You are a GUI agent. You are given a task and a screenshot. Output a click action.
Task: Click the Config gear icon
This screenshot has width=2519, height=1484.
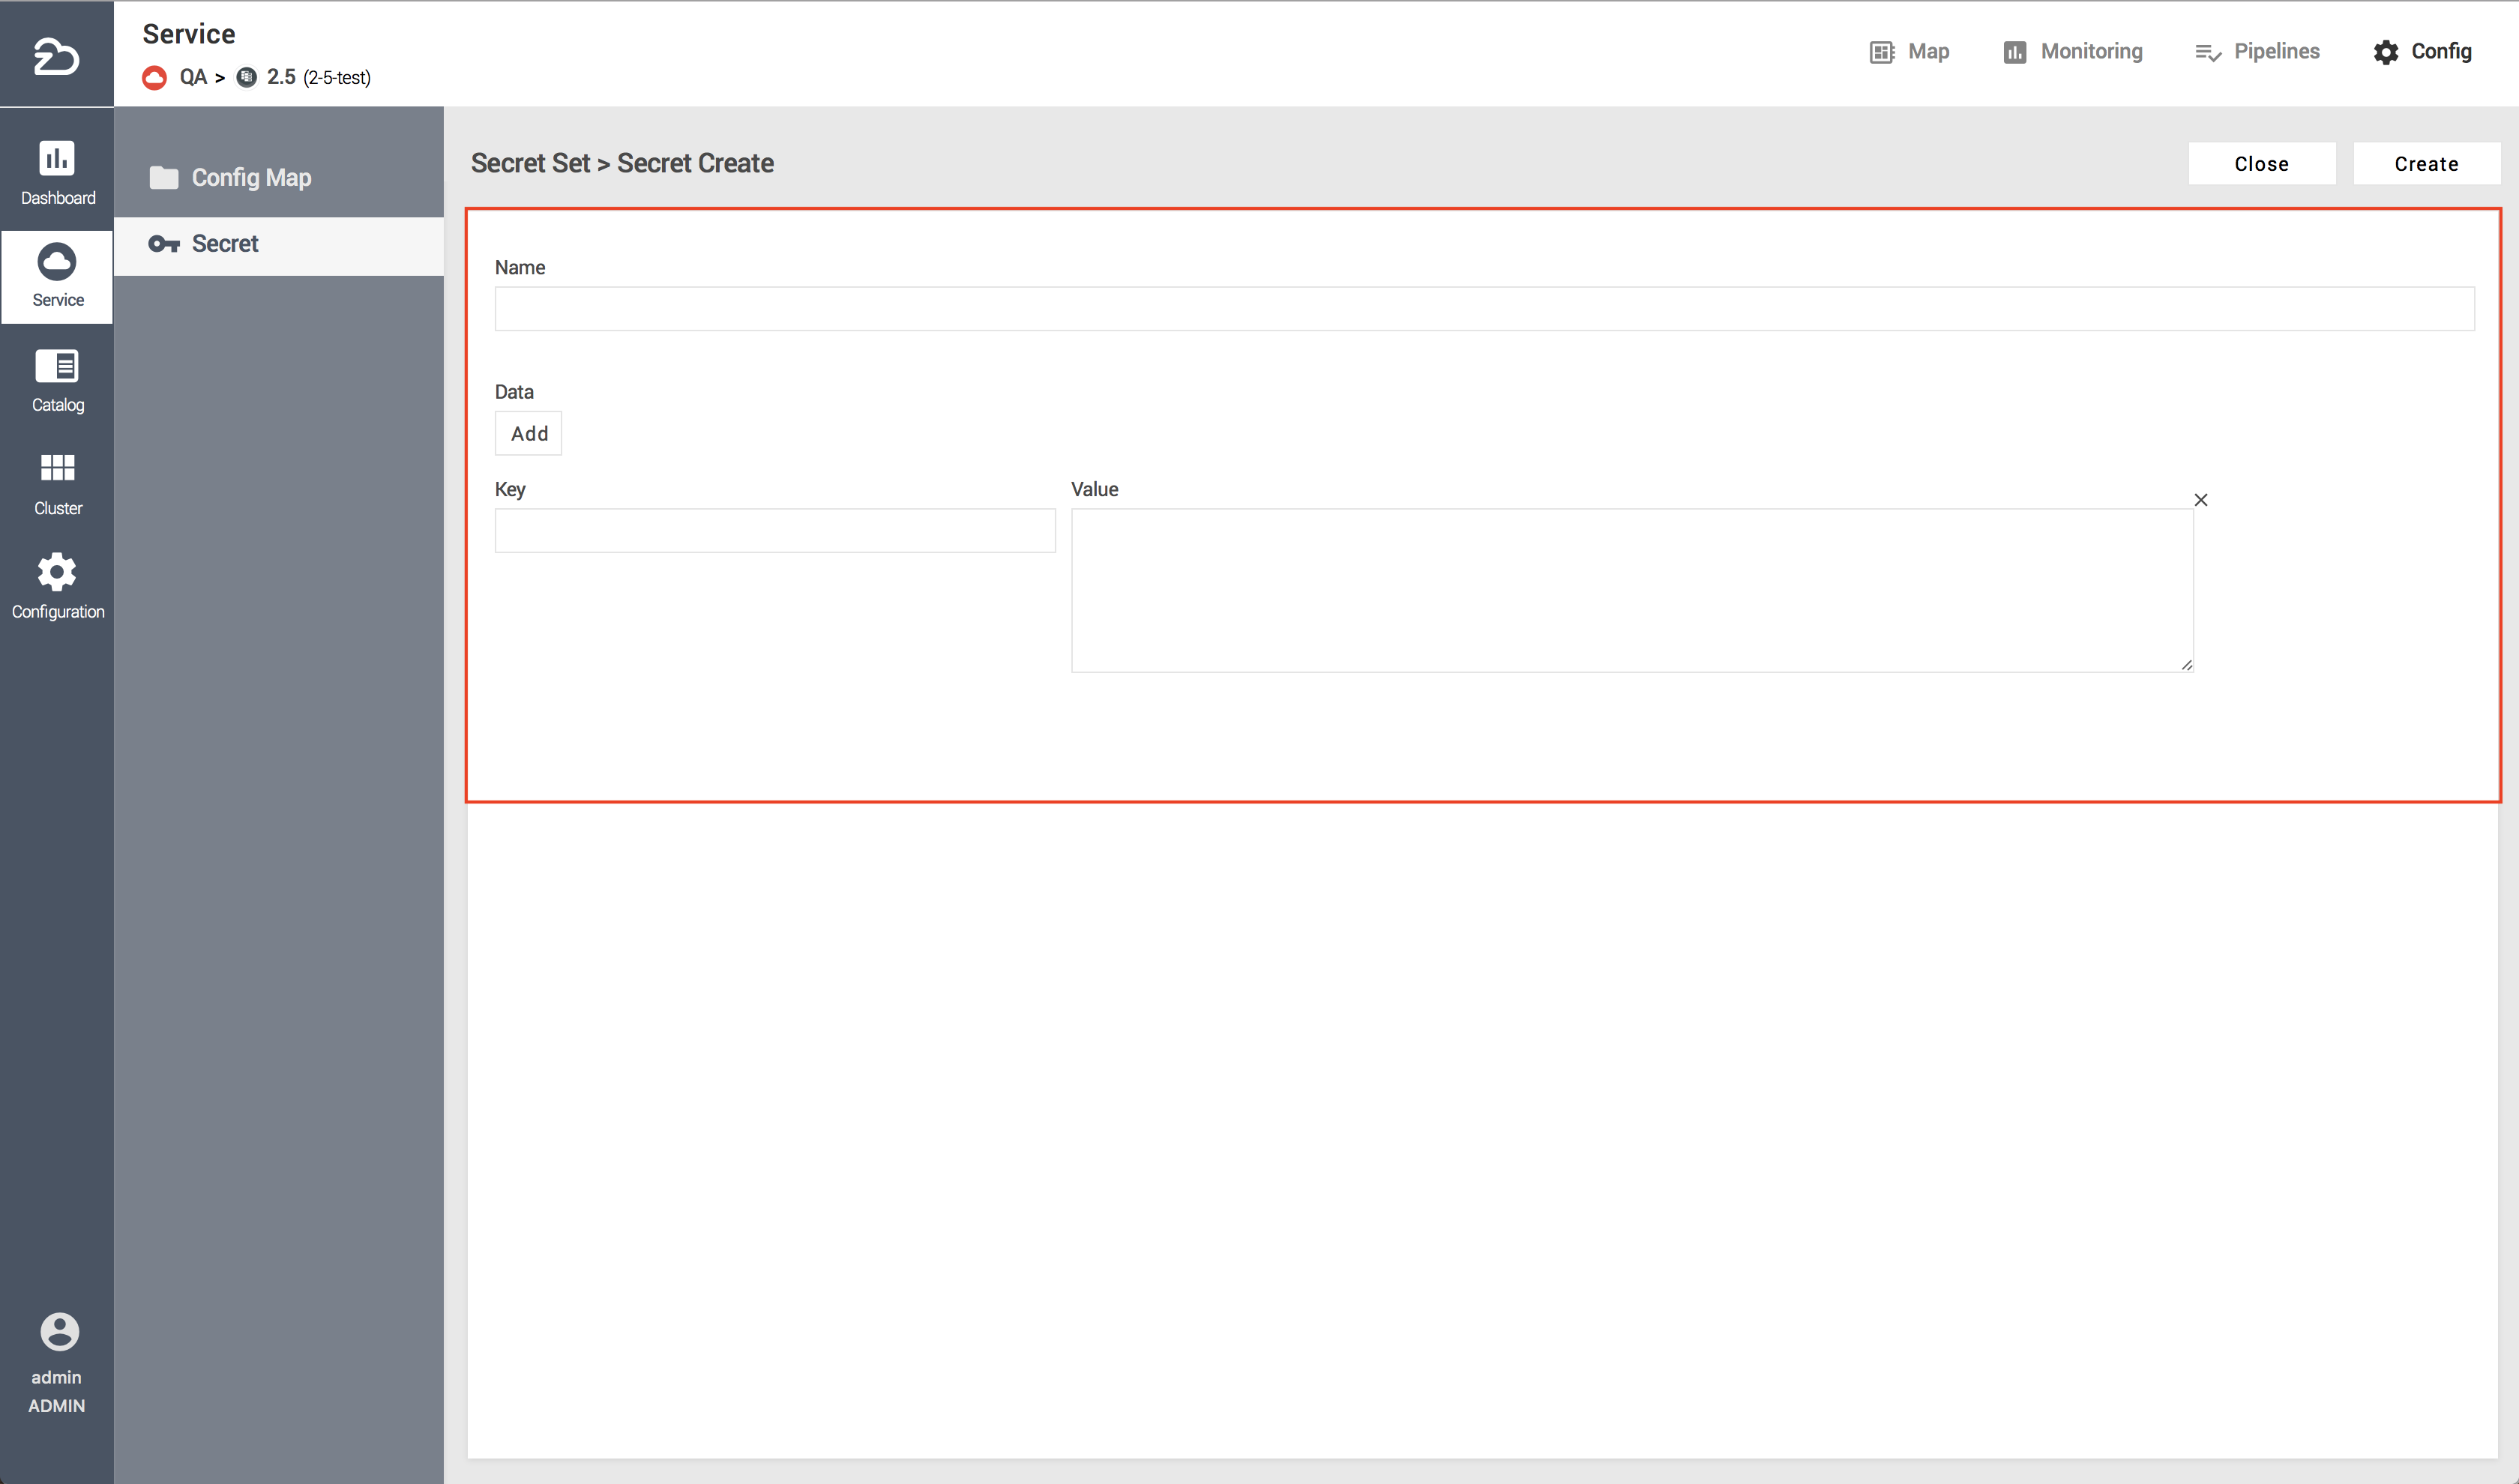click(2386, 52)
